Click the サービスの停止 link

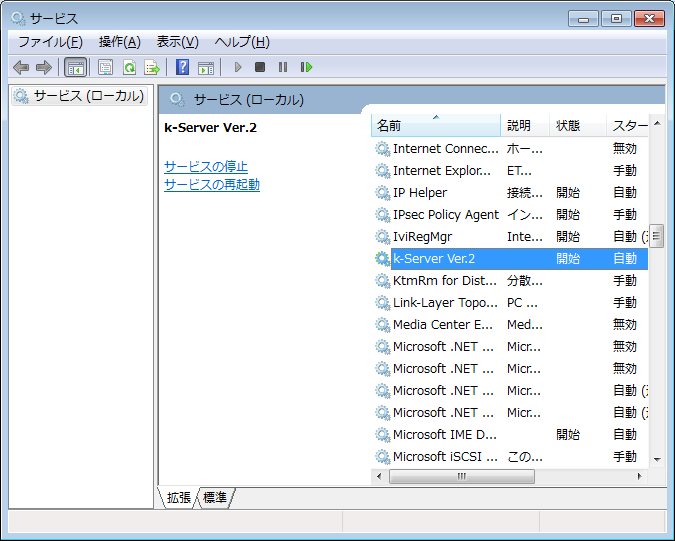tap(206, 167)
